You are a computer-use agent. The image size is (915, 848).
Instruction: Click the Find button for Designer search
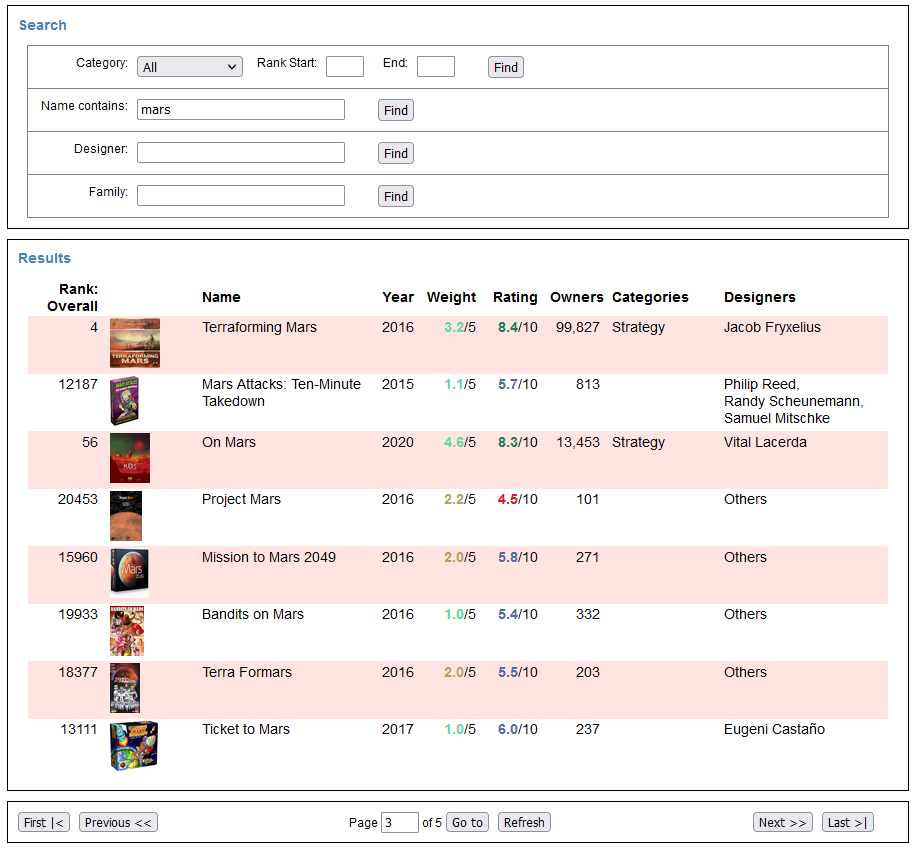pos(396,153)
